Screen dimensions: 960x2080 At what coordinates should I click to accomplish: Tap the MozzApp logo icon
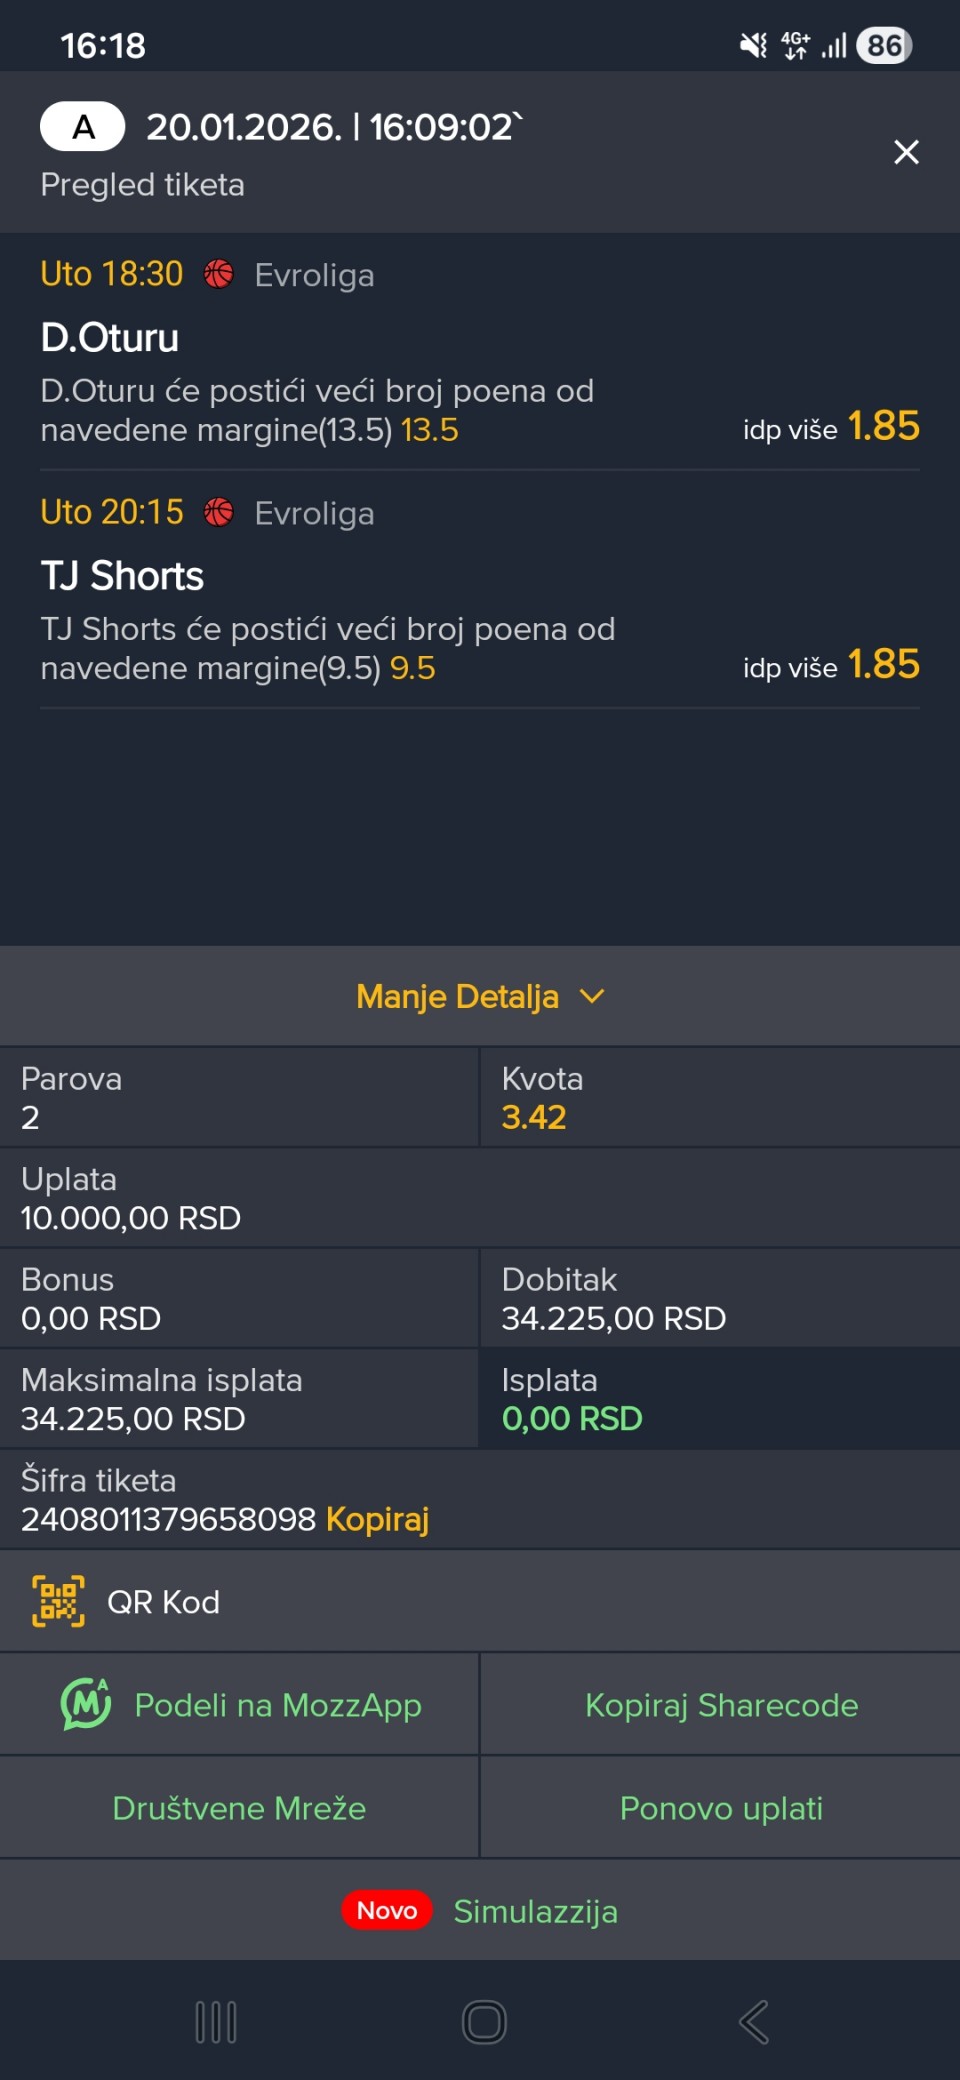86,1704
